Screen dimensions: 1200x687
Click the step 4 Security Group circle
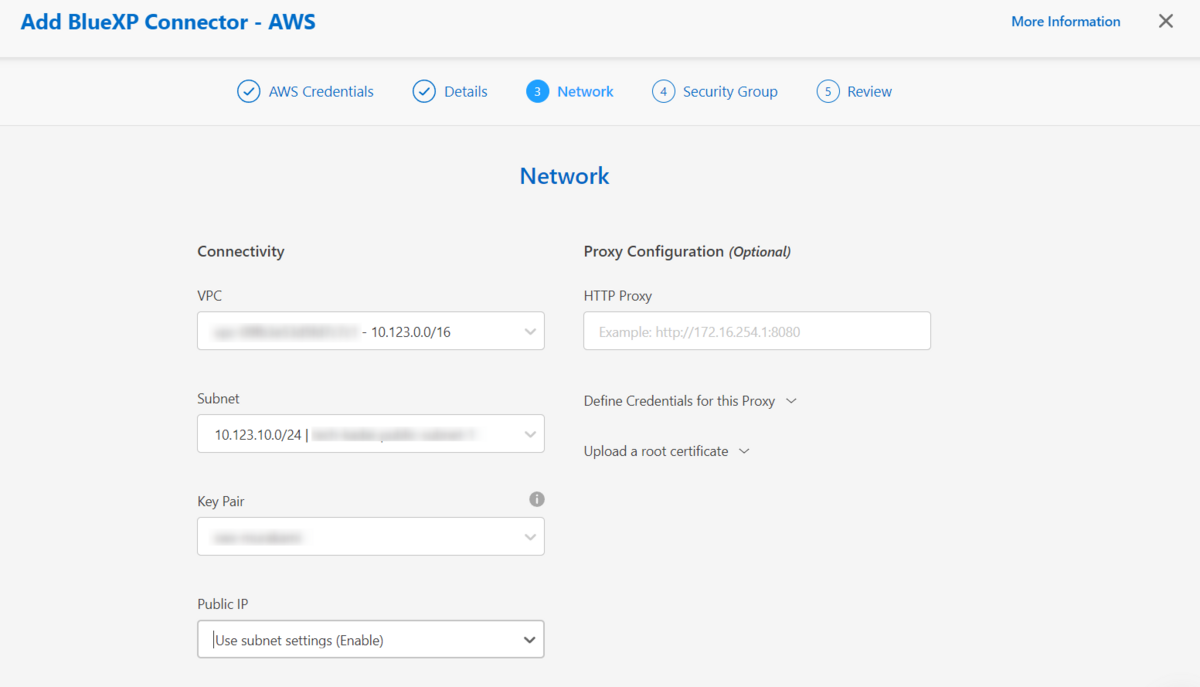663,91
